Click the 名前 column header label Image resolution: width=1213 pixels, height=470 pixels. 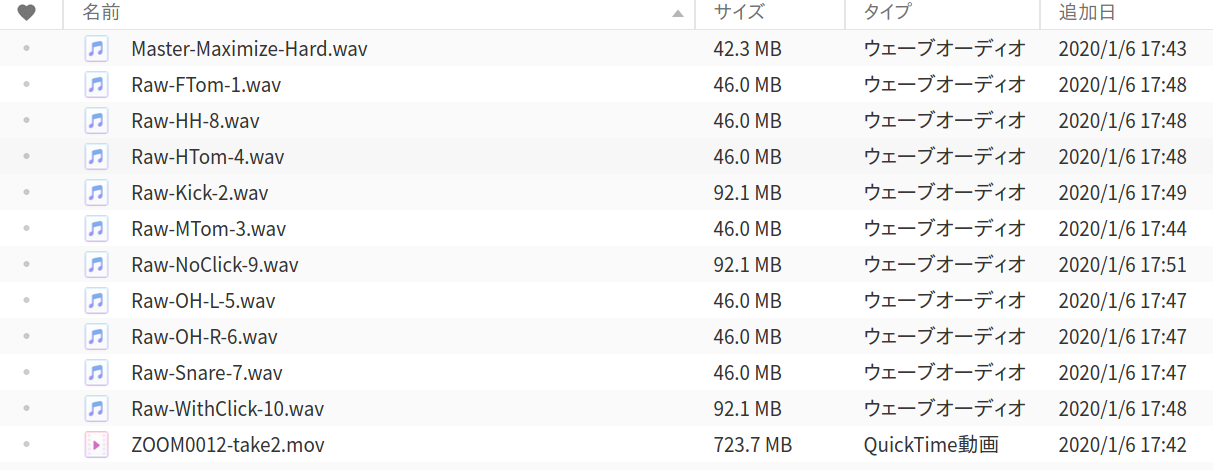101,13
